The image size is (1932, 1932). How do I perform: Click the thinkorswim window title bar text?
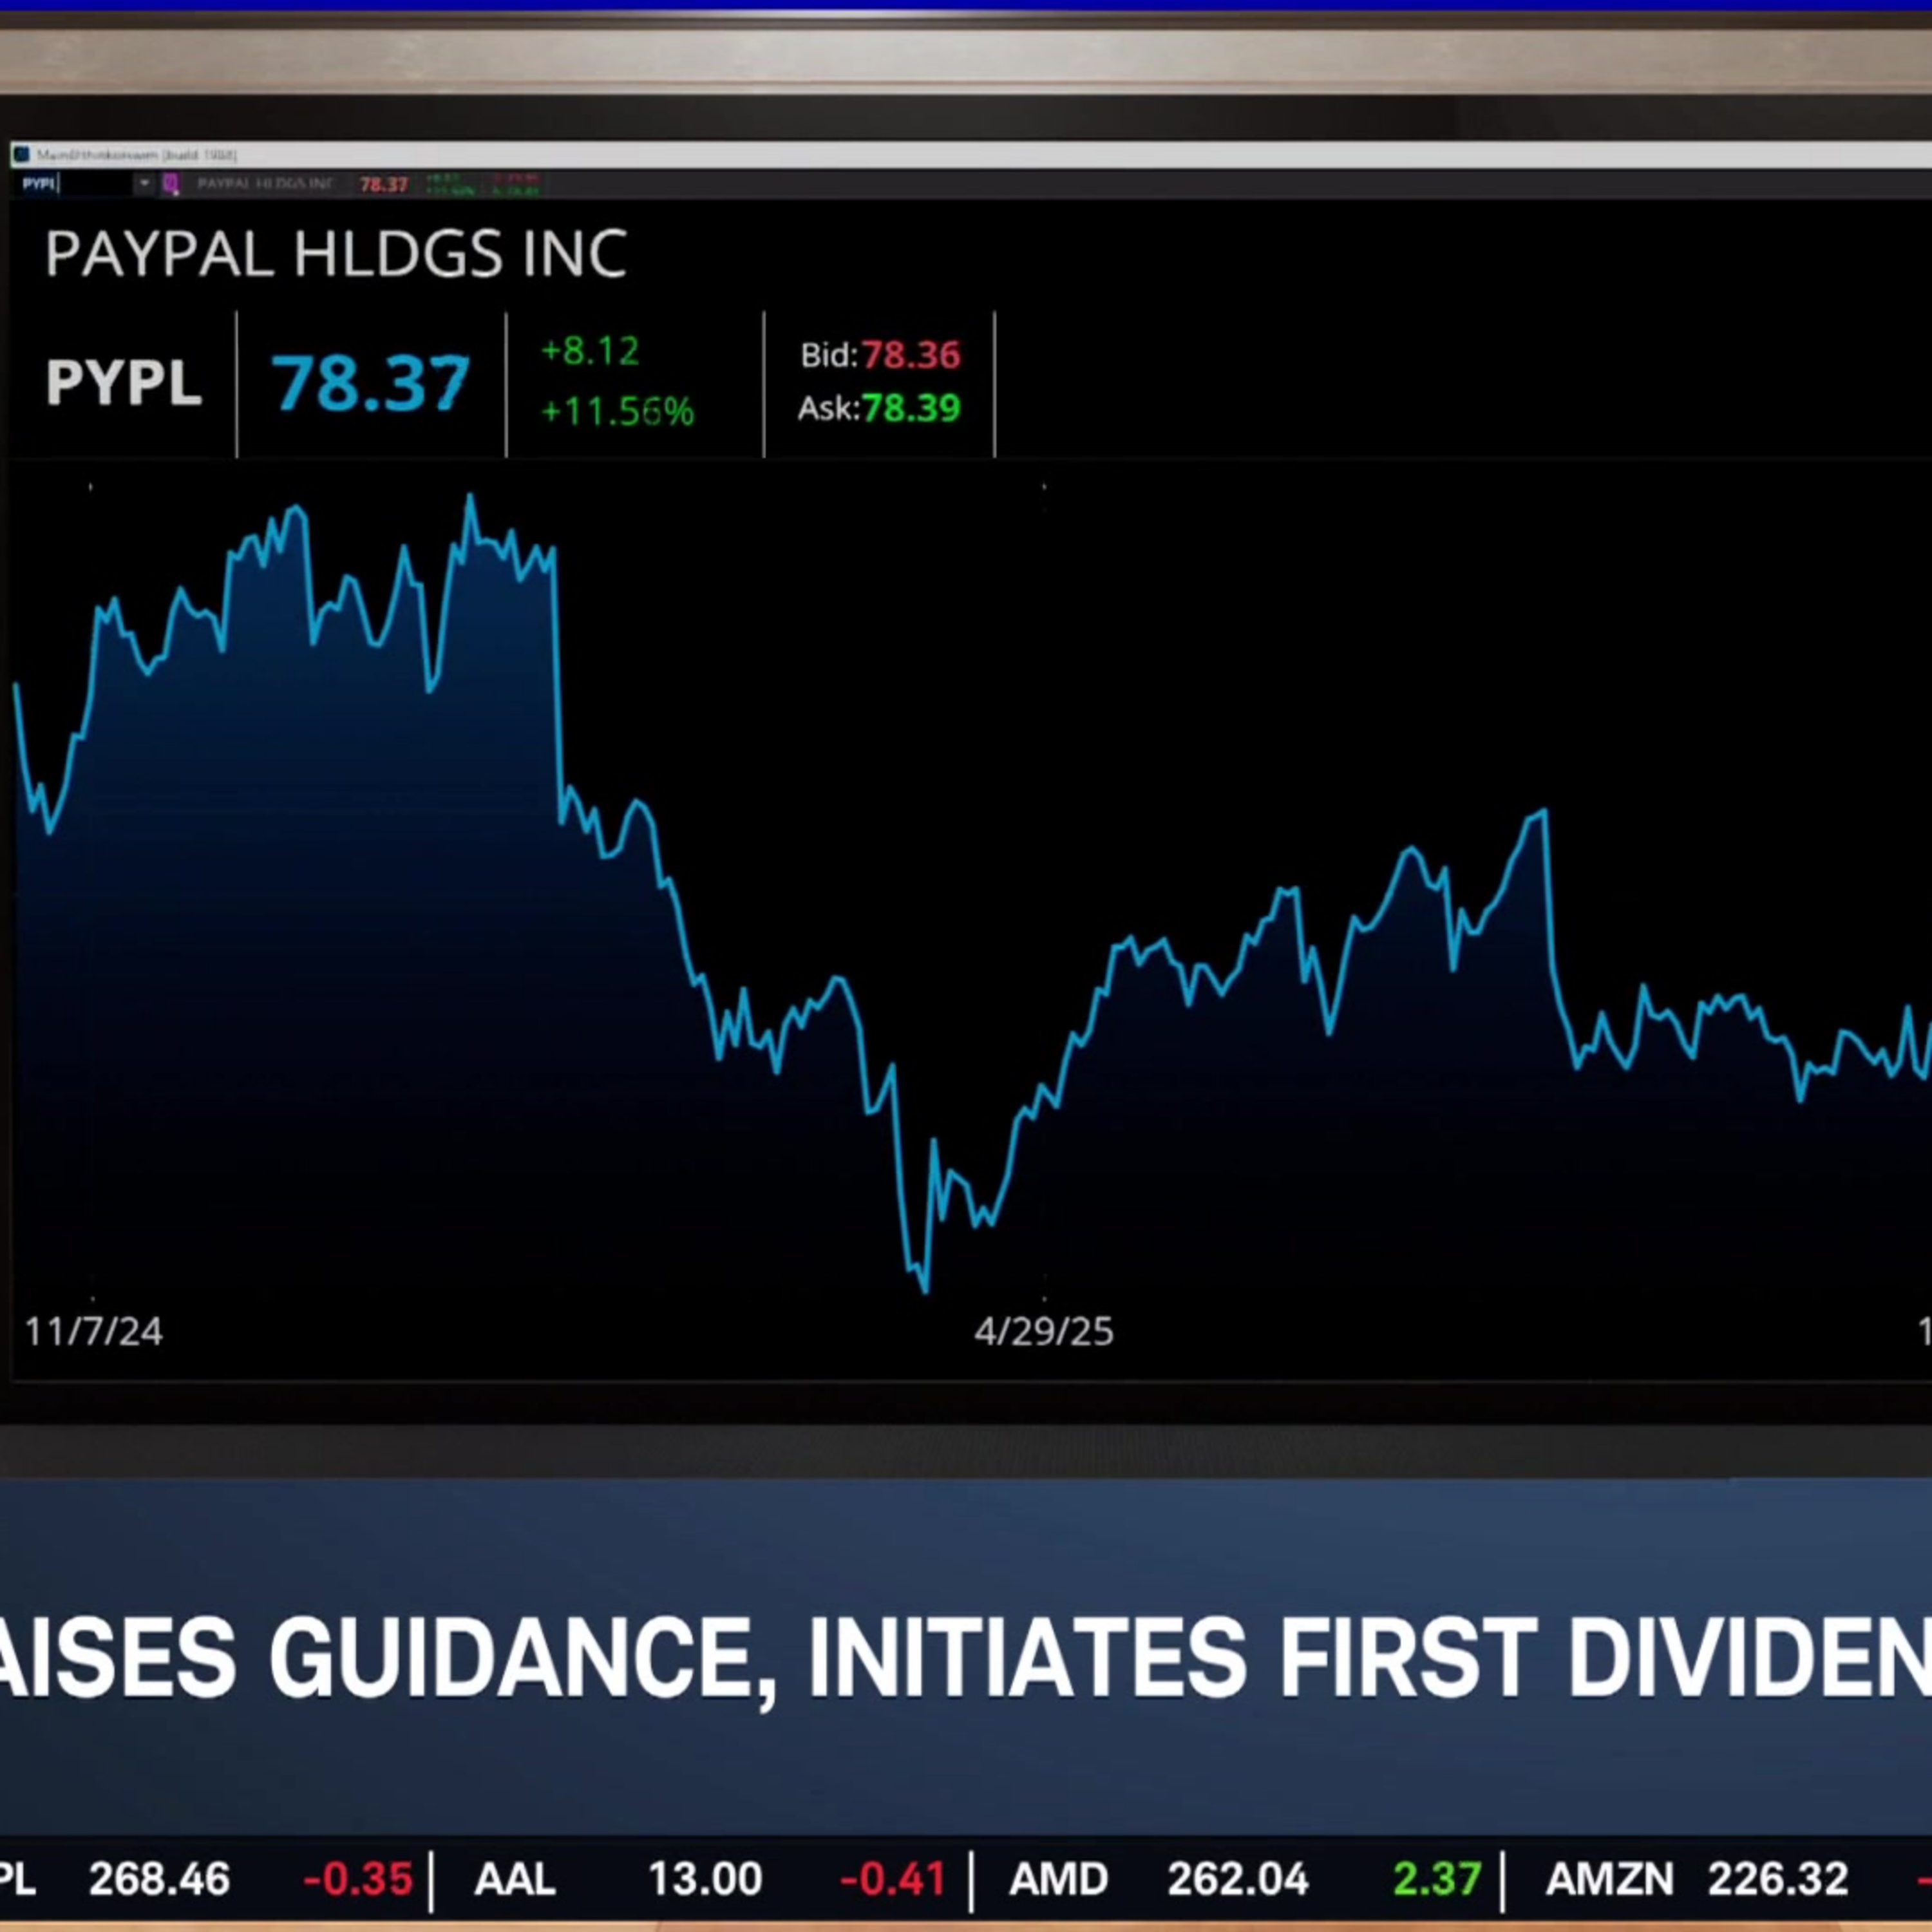pos(137,155)
